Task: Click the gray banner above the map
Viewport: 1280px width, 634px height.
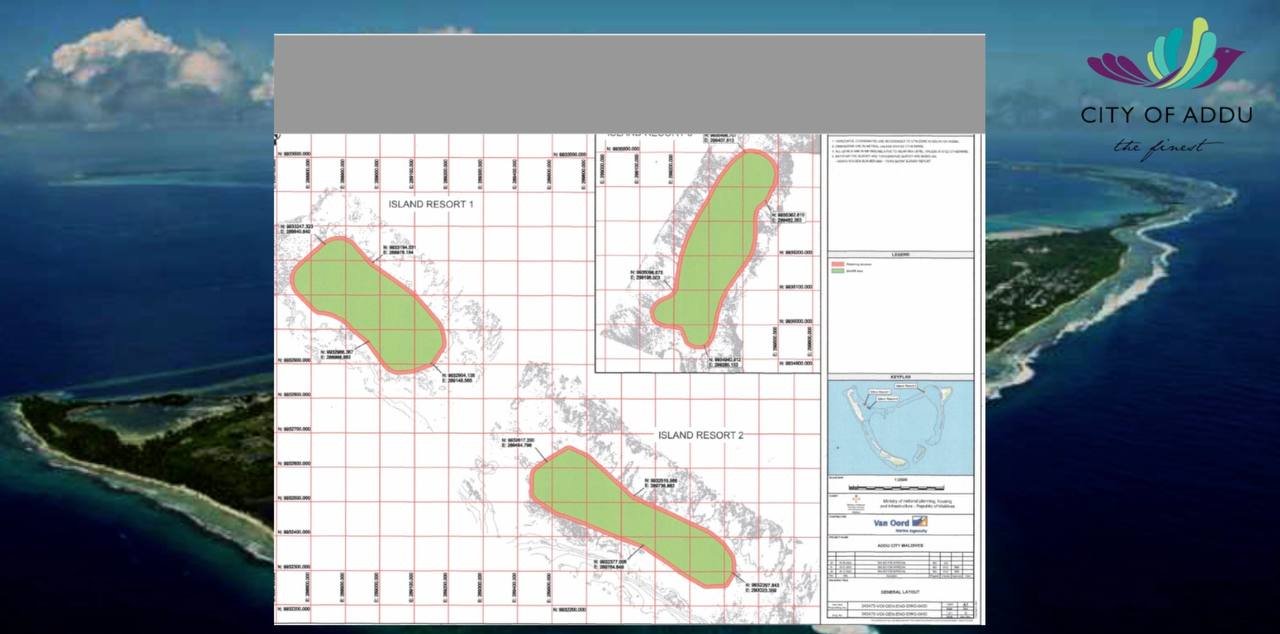Action: click(x=629, y=85)
